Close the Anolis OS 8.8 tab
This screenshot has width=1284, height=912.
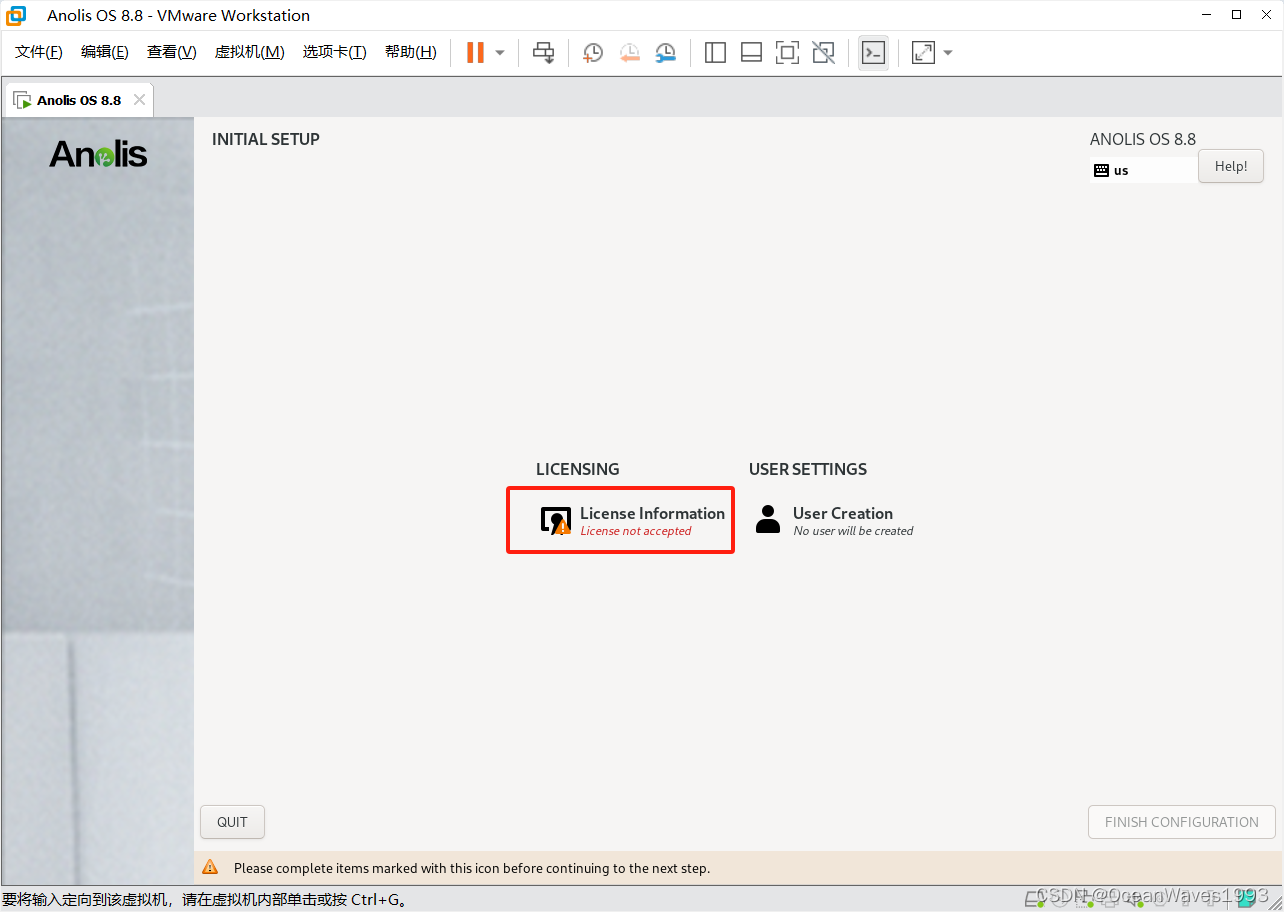[x=139, y=100]
